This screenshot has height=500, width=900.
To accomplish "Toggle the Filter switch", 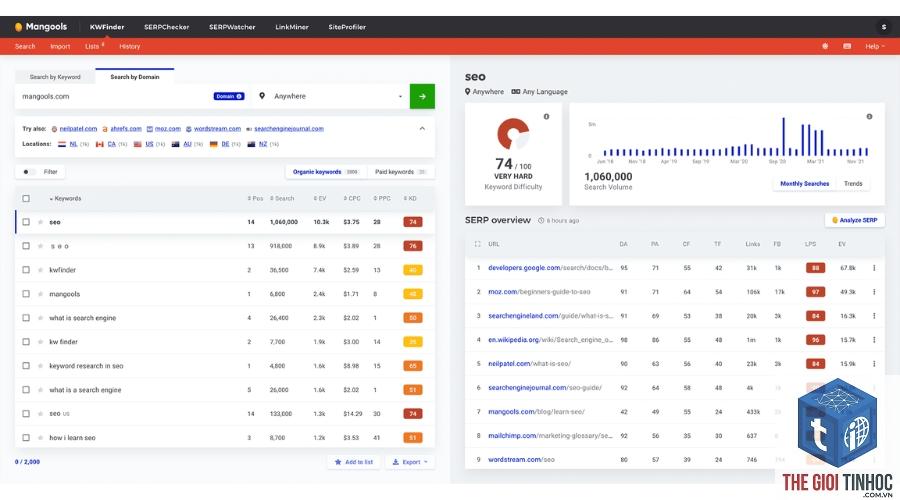I will click(x=28, y=172).
